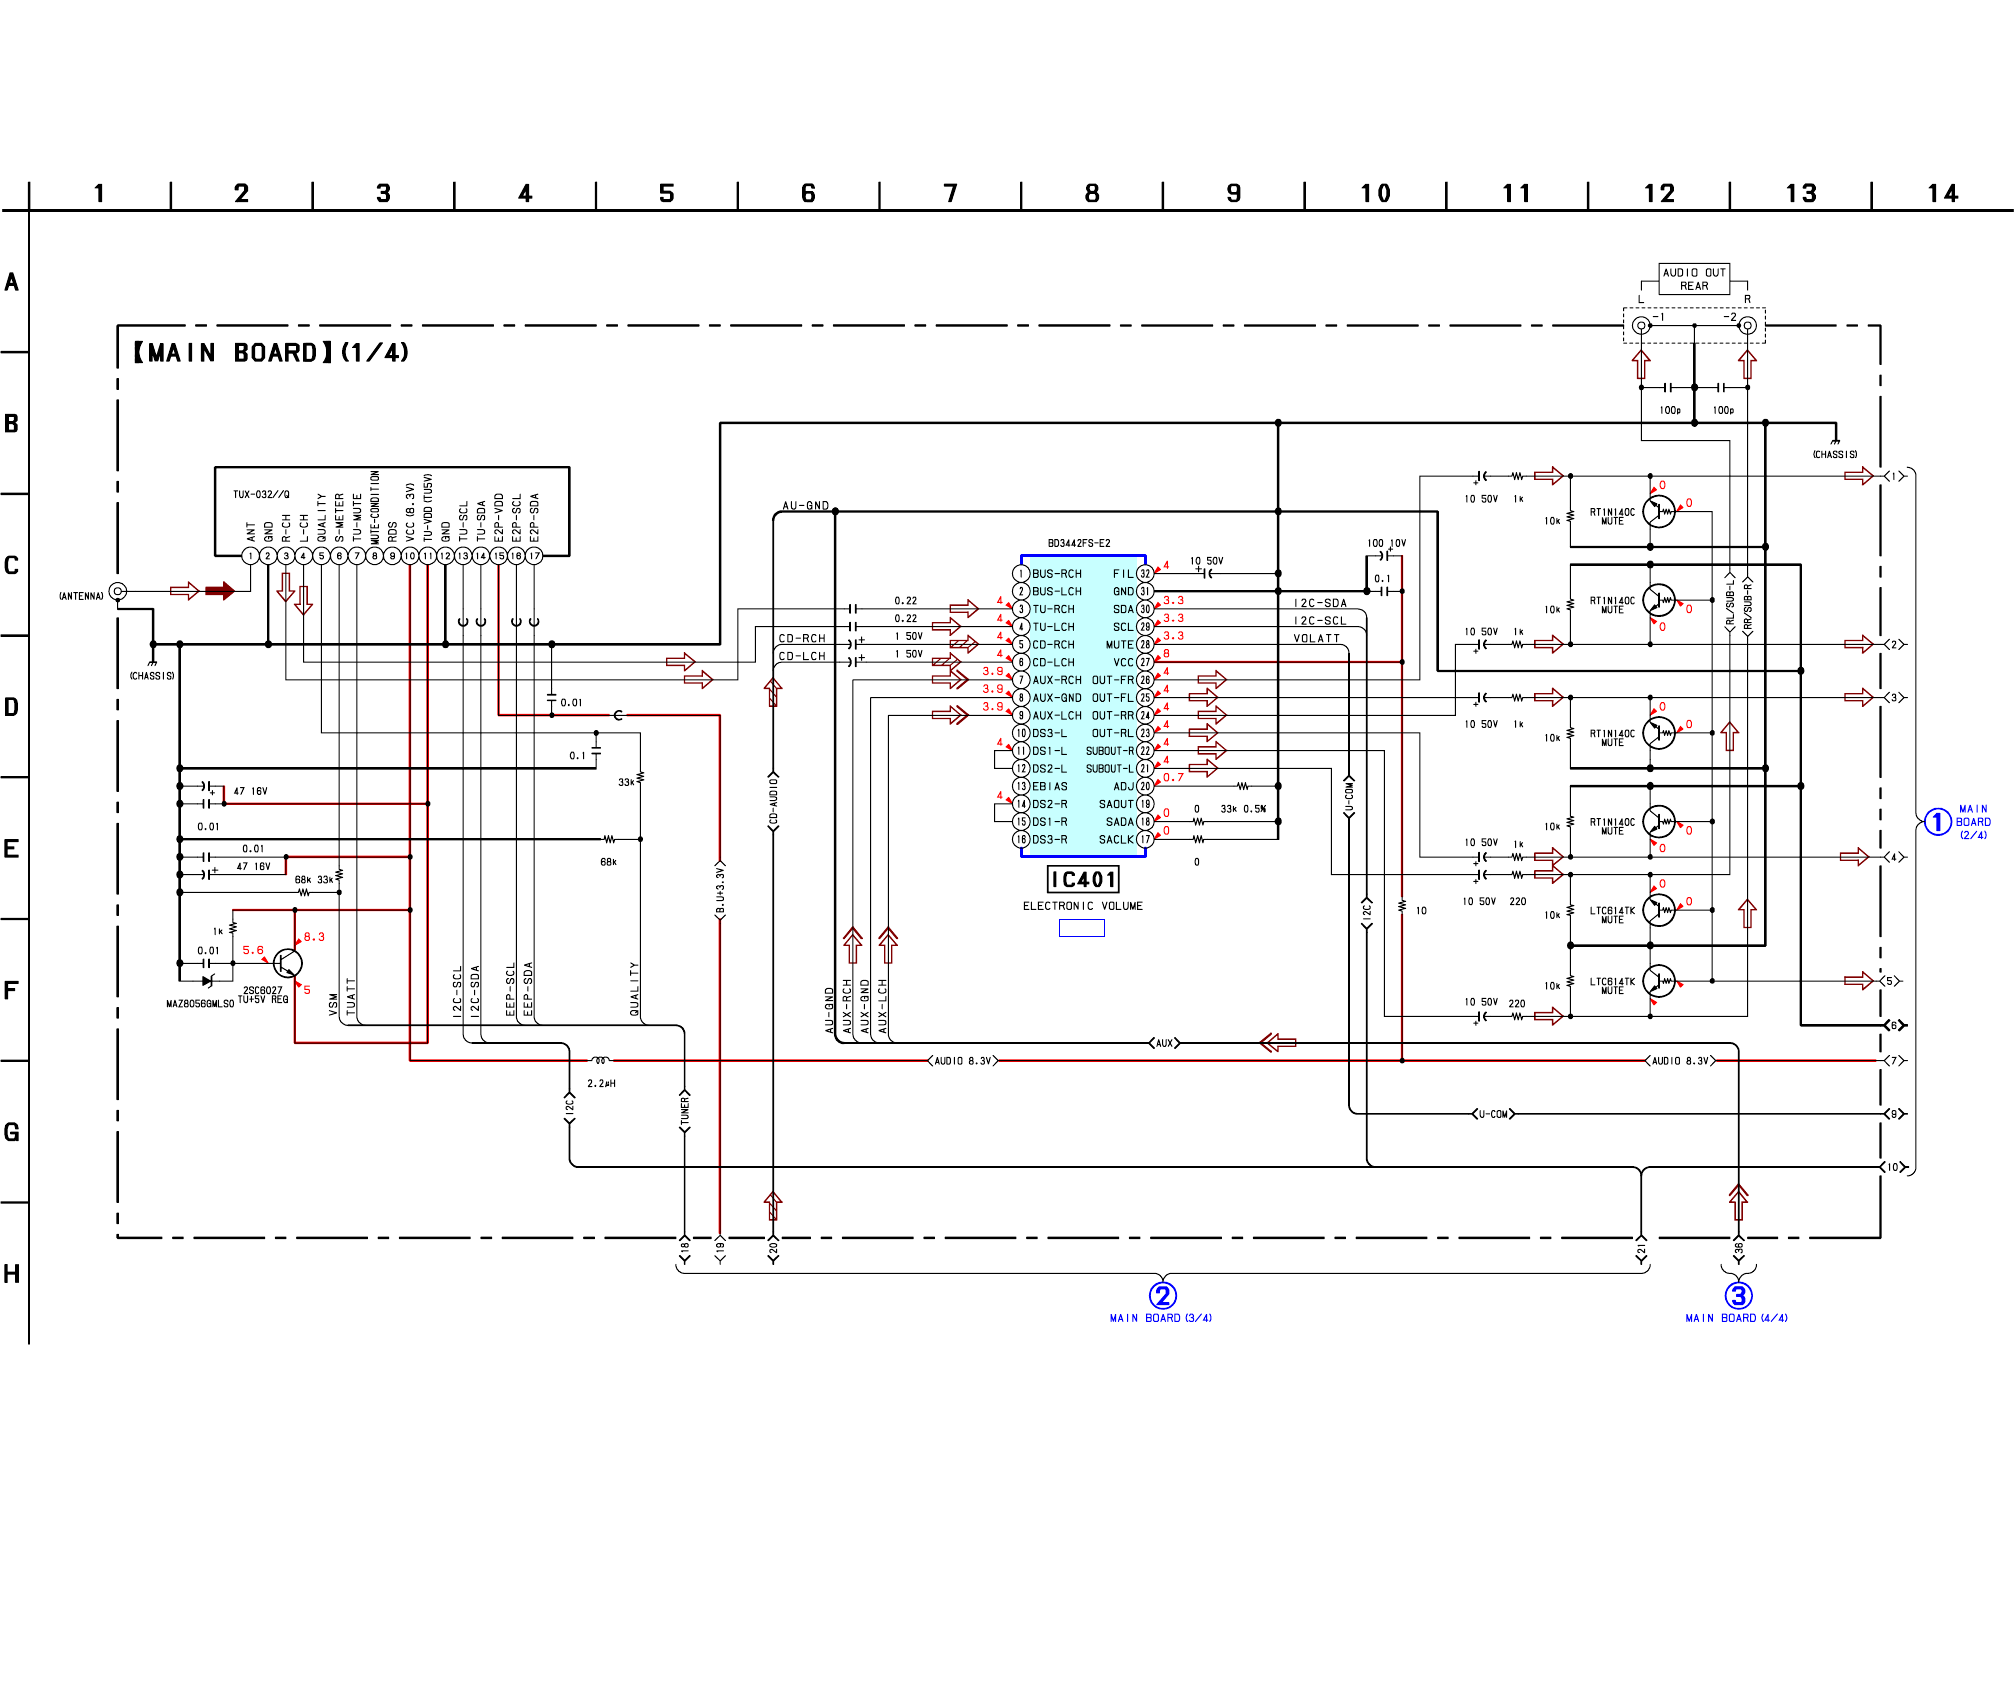Click the empty blue box under Electronic Volume
Screen dimensions: 2014x1684
pos(1082,928)
